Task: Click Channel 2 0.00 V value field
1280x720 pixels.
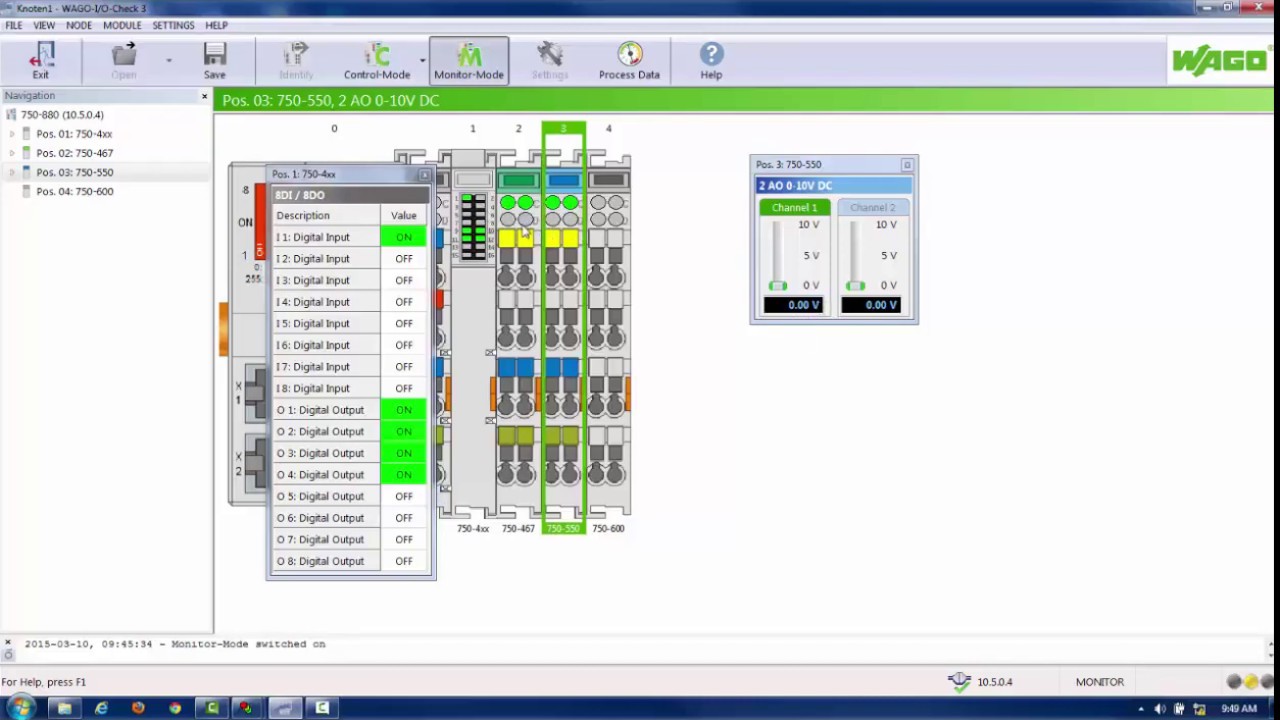Action: coord(871,305)
